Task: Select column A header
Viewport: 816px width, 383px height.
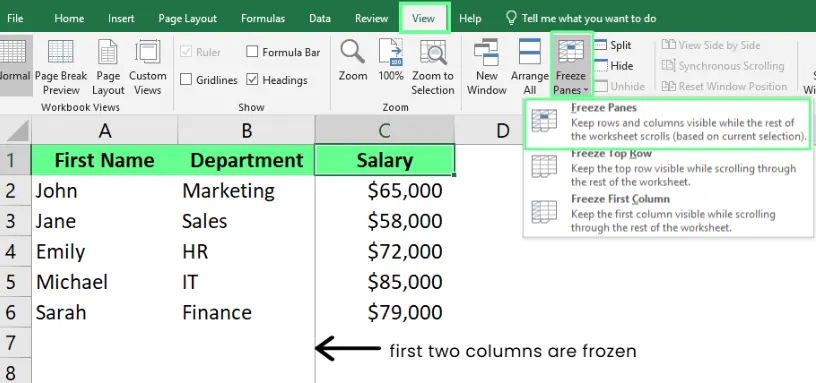Action: click(x=105, y=130)
